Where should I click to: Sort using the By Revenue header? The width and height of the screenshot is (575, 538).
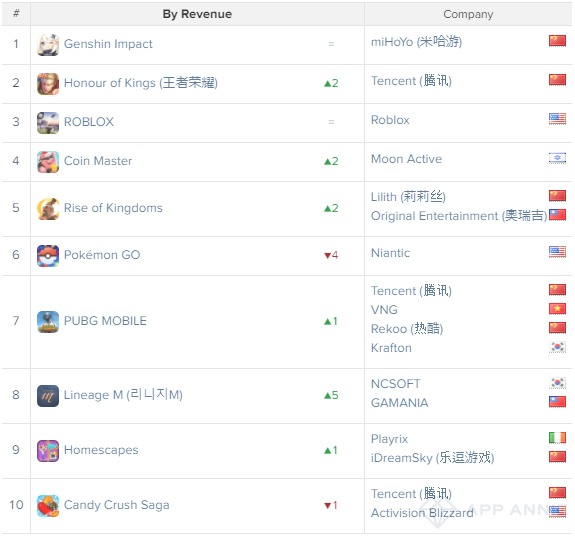click(x=197, y=14)
